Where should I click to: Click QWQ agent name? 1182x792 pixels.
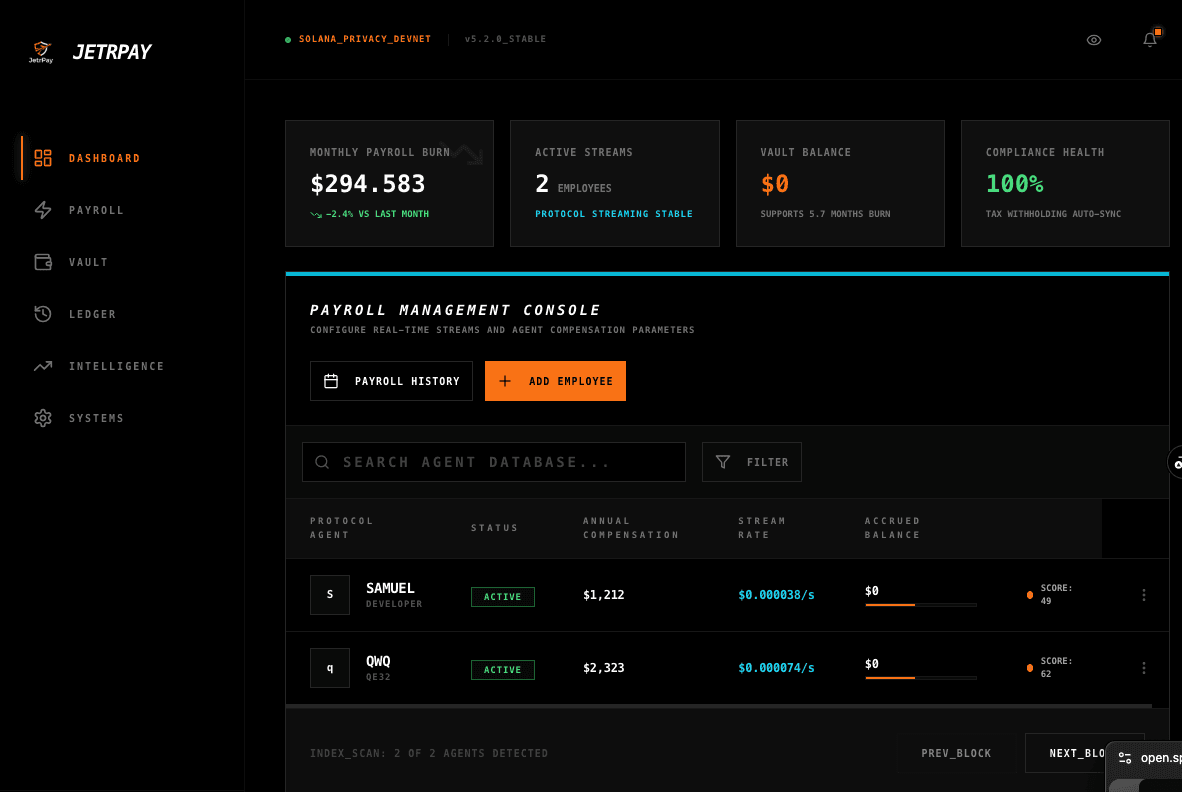coord(378,661)
